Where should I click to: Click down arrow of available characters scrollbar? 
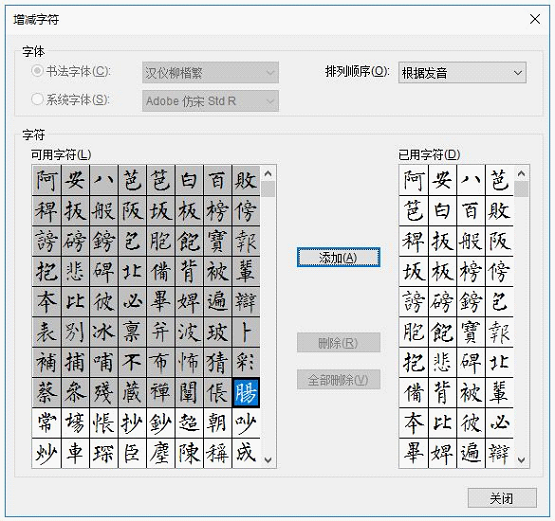(268, 460)
